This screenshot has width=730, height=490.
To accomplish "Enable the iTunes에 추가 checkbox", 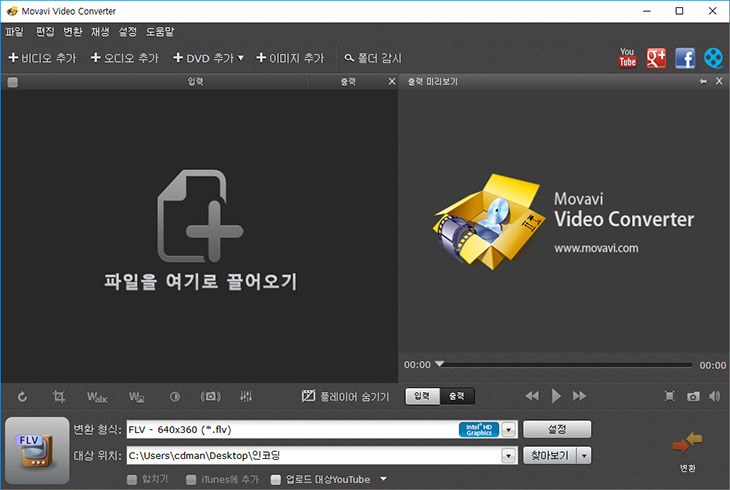I will click(191, 479).
